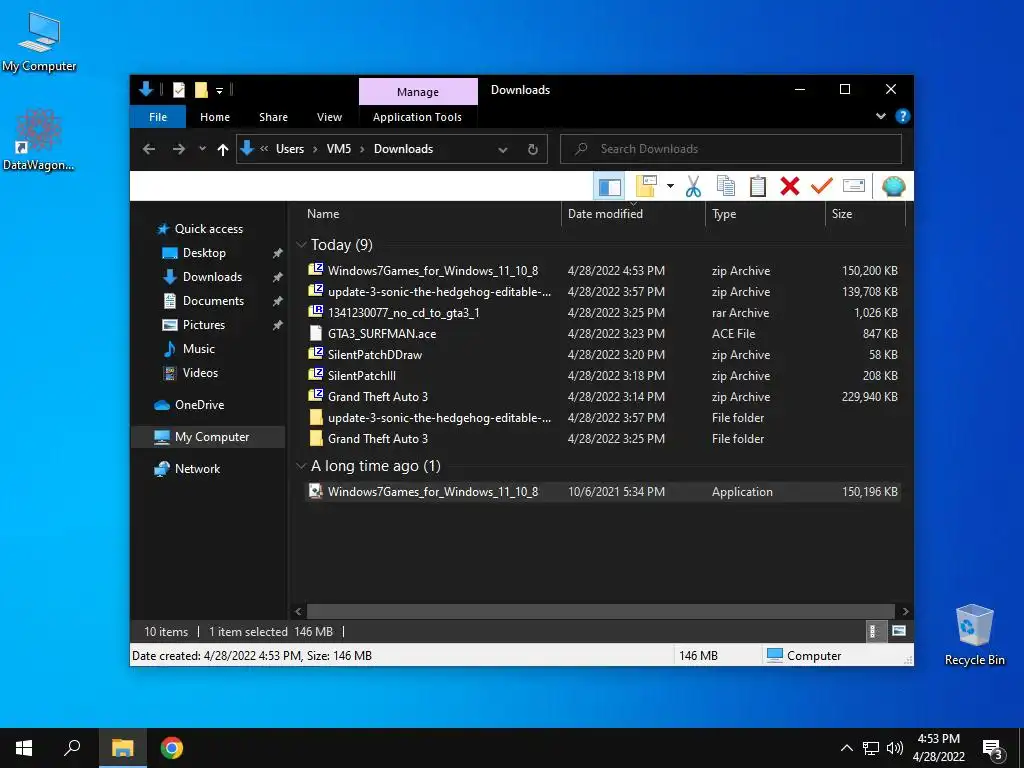The image size is (1024, 768).
Task: Collapse the A long time ago group
Action: [301, 466]
